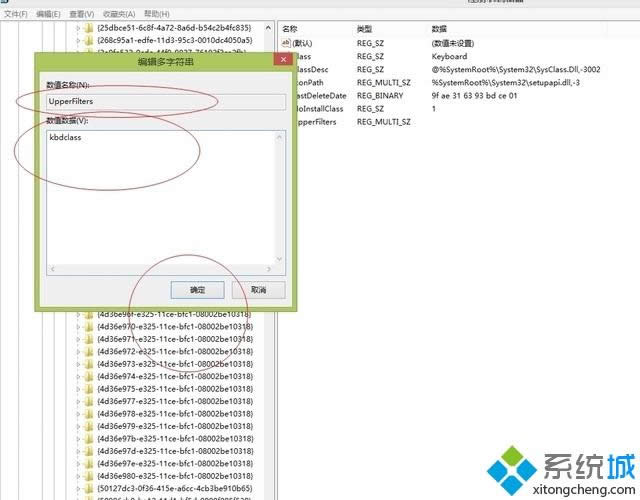Image resolution: width=640 pixels, height=500 pixels.
Task: Click folder icon for {4d36e97d-e325-11ce-bfc1-08002be10318}
Action: pos(89,451)
